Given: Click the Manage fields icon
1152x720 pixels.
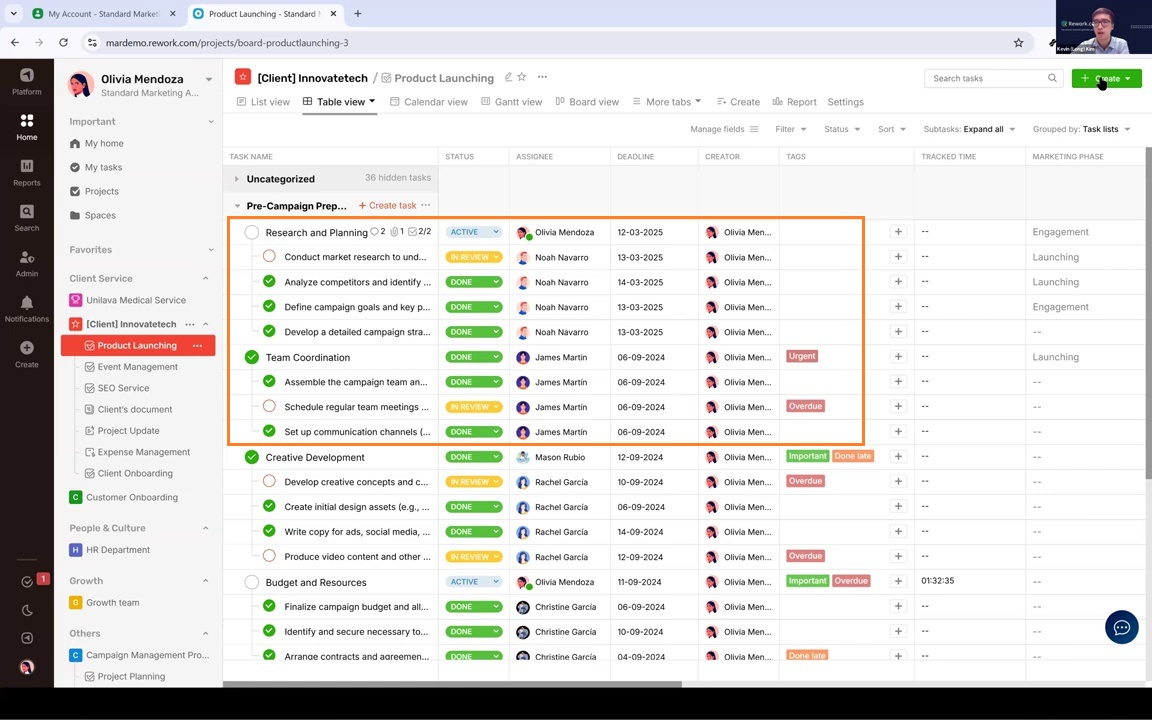Looking at the screenshot, I should 754,129.
